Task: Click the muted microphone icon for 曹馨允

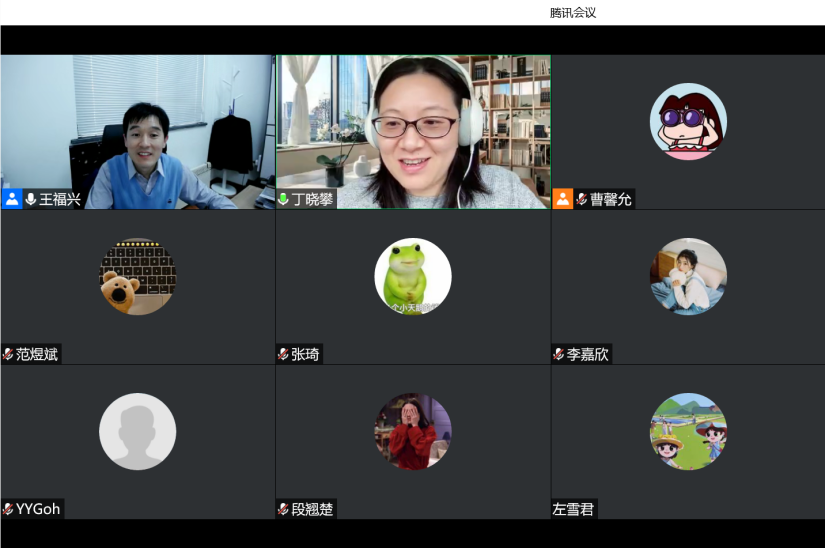Action: 582,199
